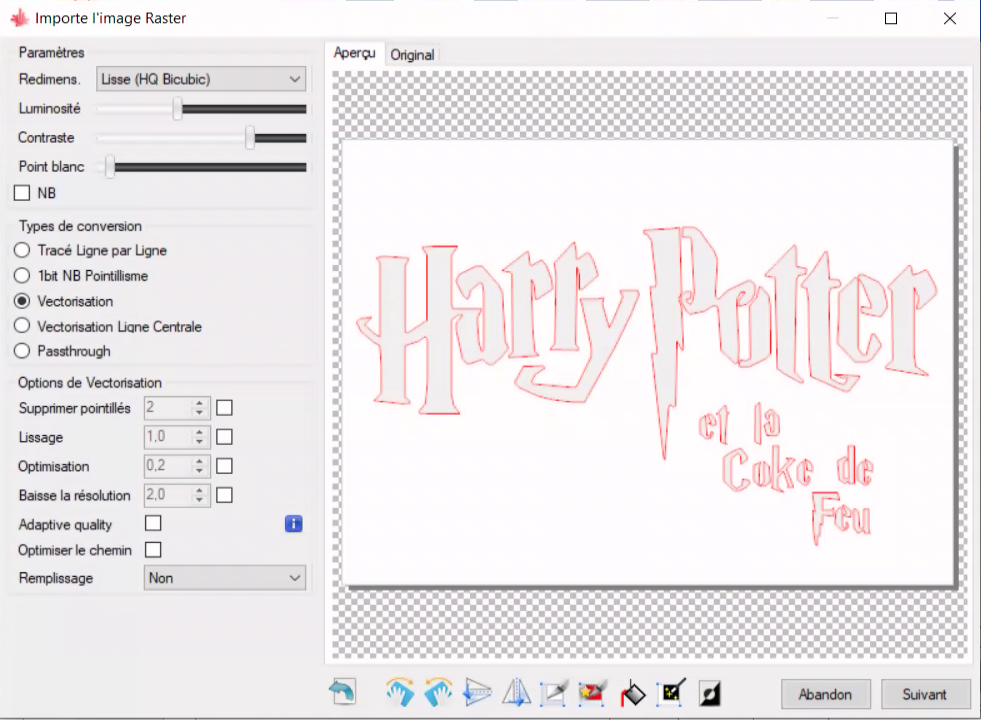Click the undo/revert image icon
The image size is (981, 720).
[x=343, y=693]
